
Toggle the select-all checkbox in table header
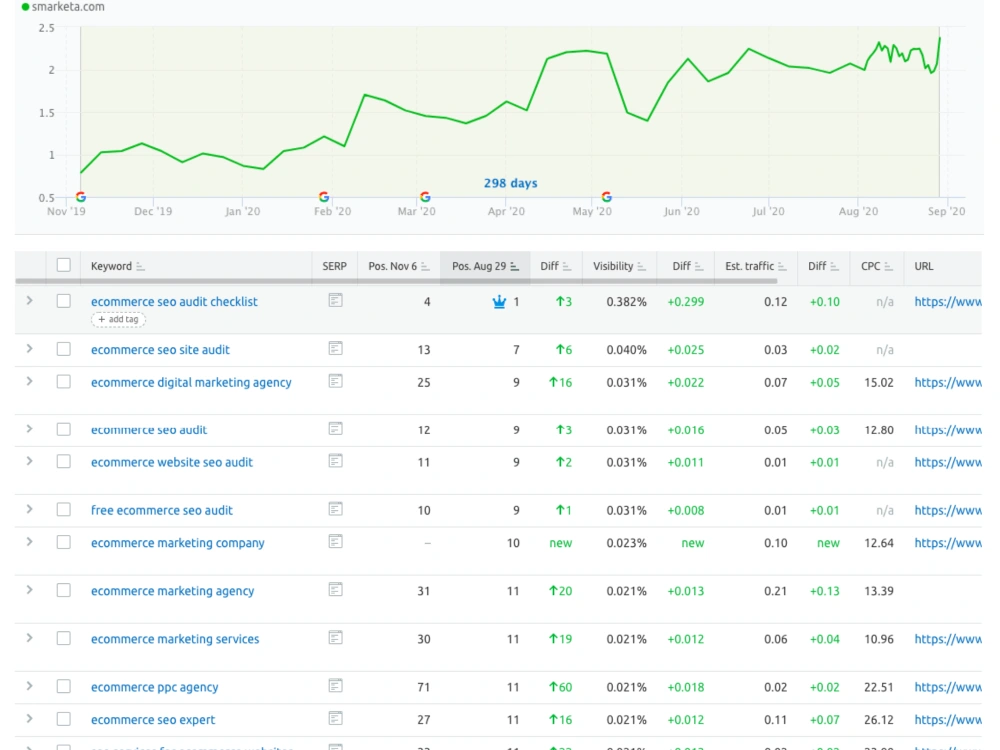[64, 265]
